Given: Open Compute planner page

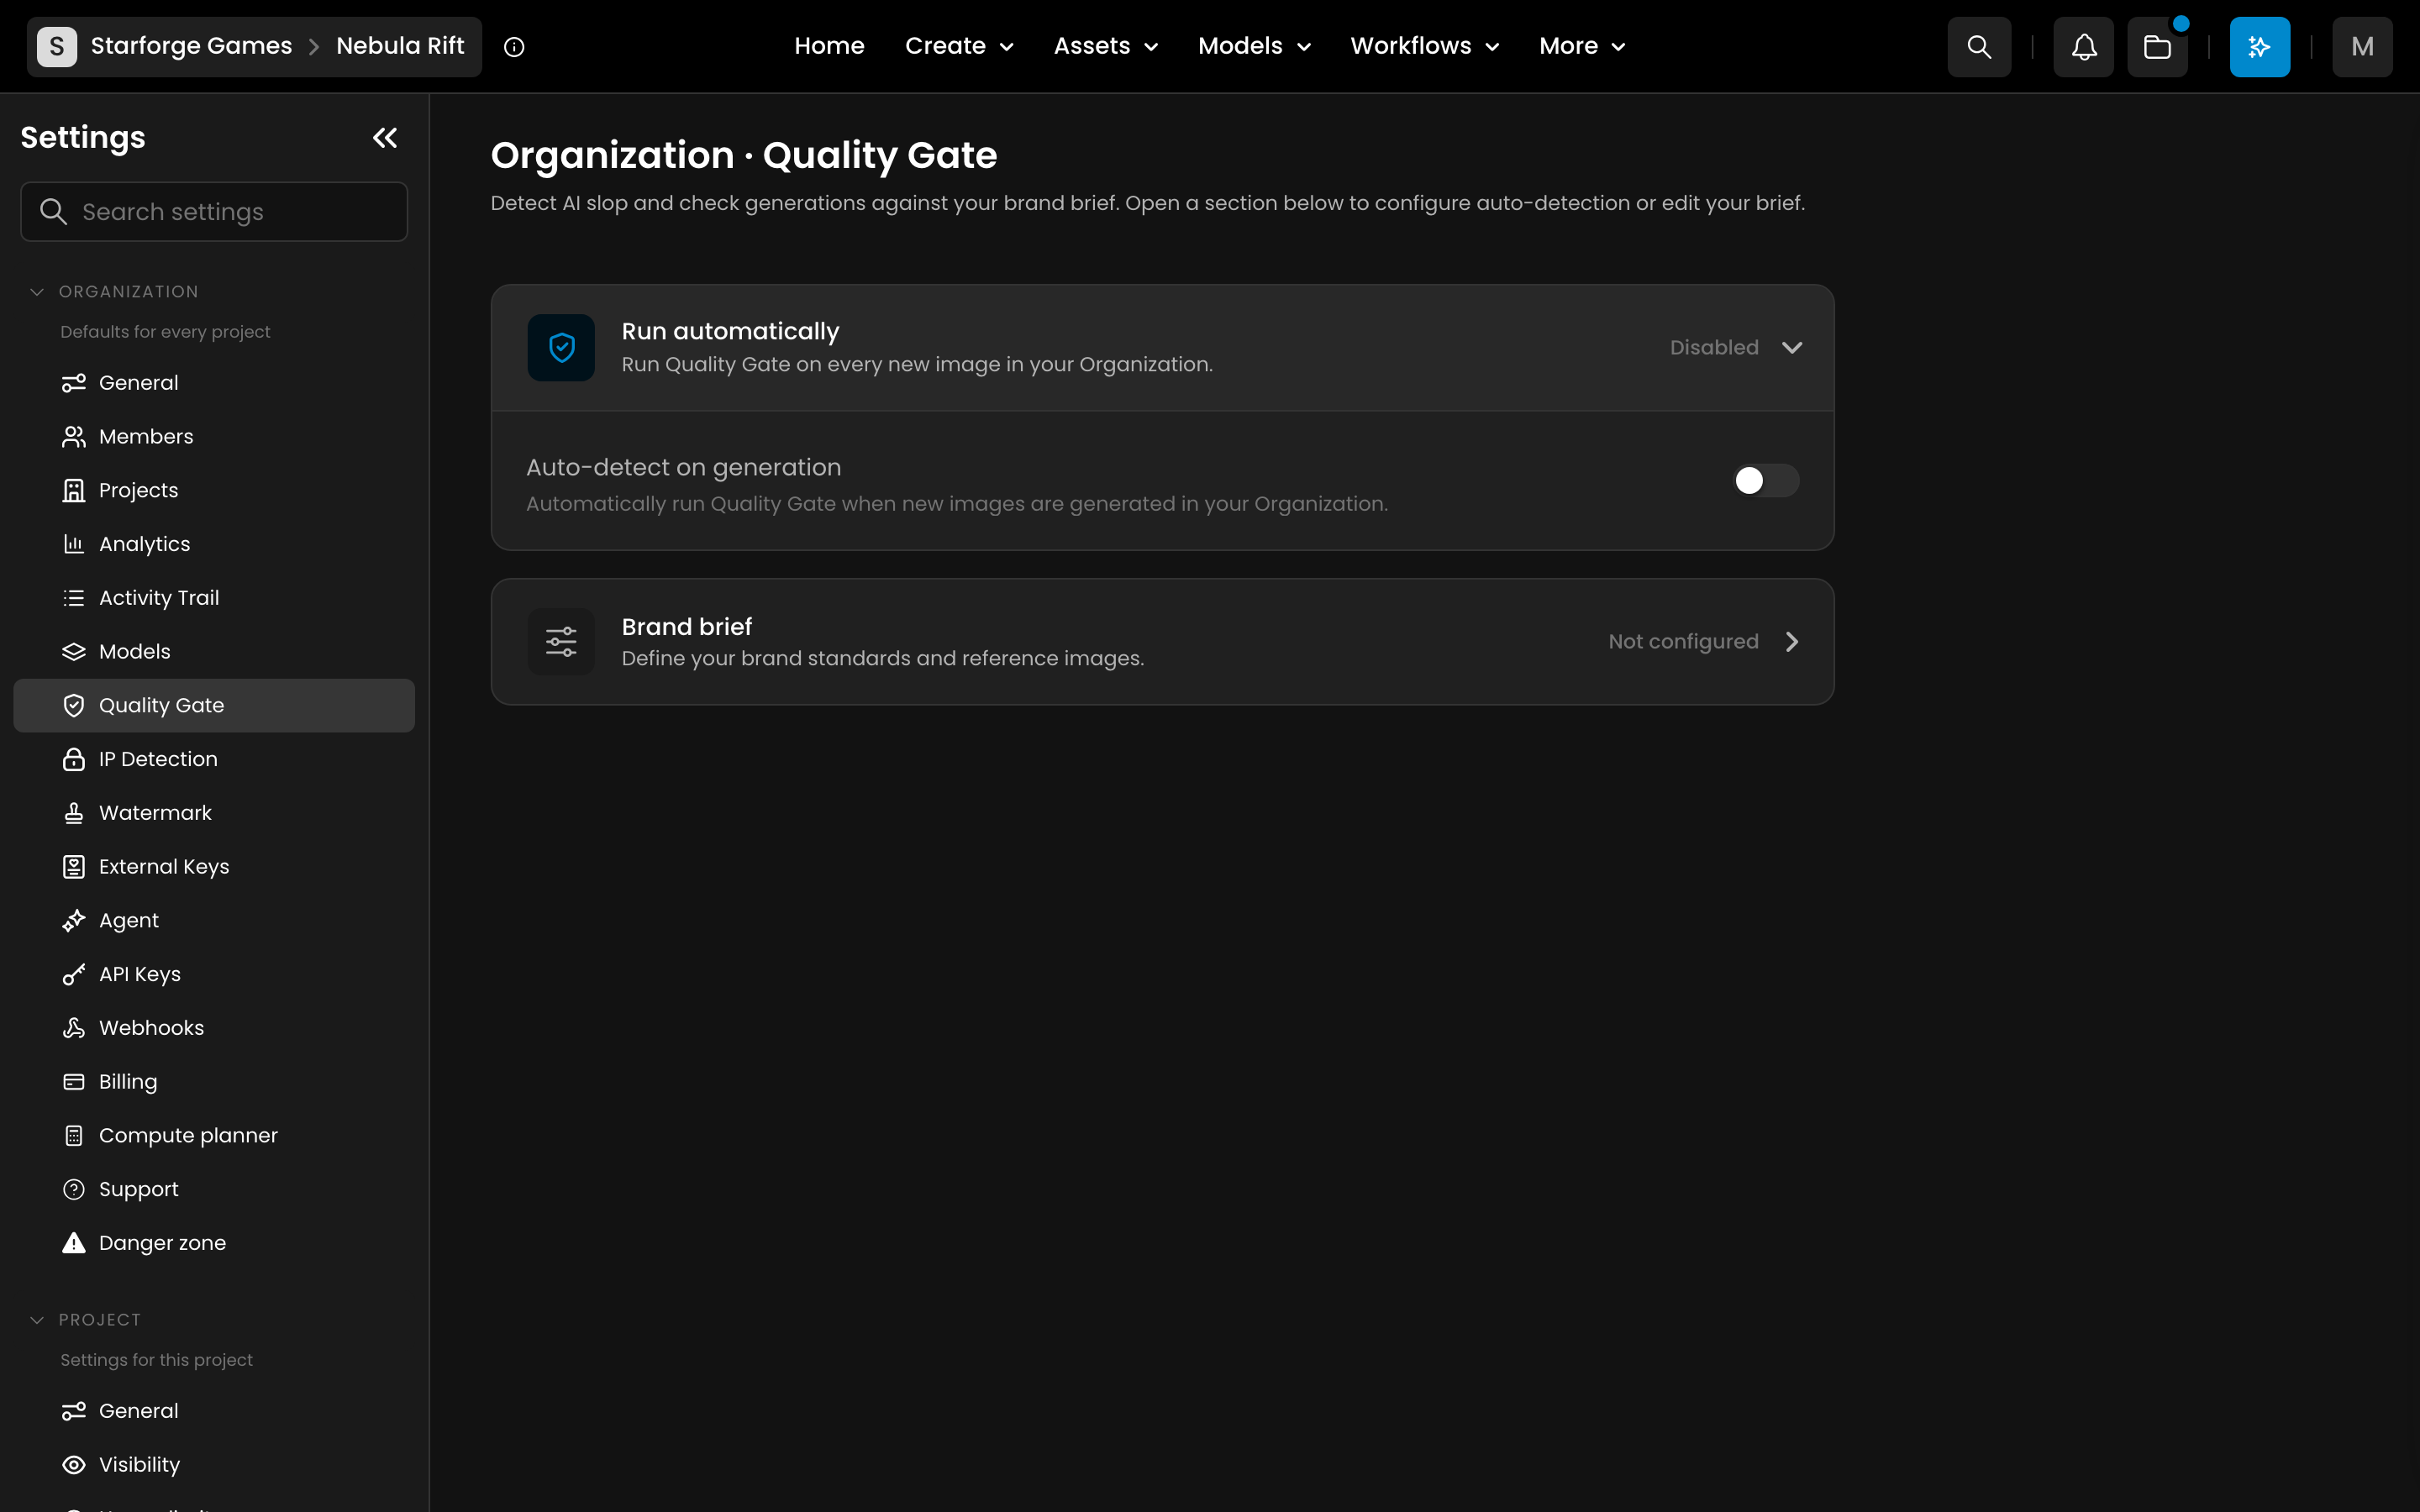Looking at the screenshot, I should 214,1136.
